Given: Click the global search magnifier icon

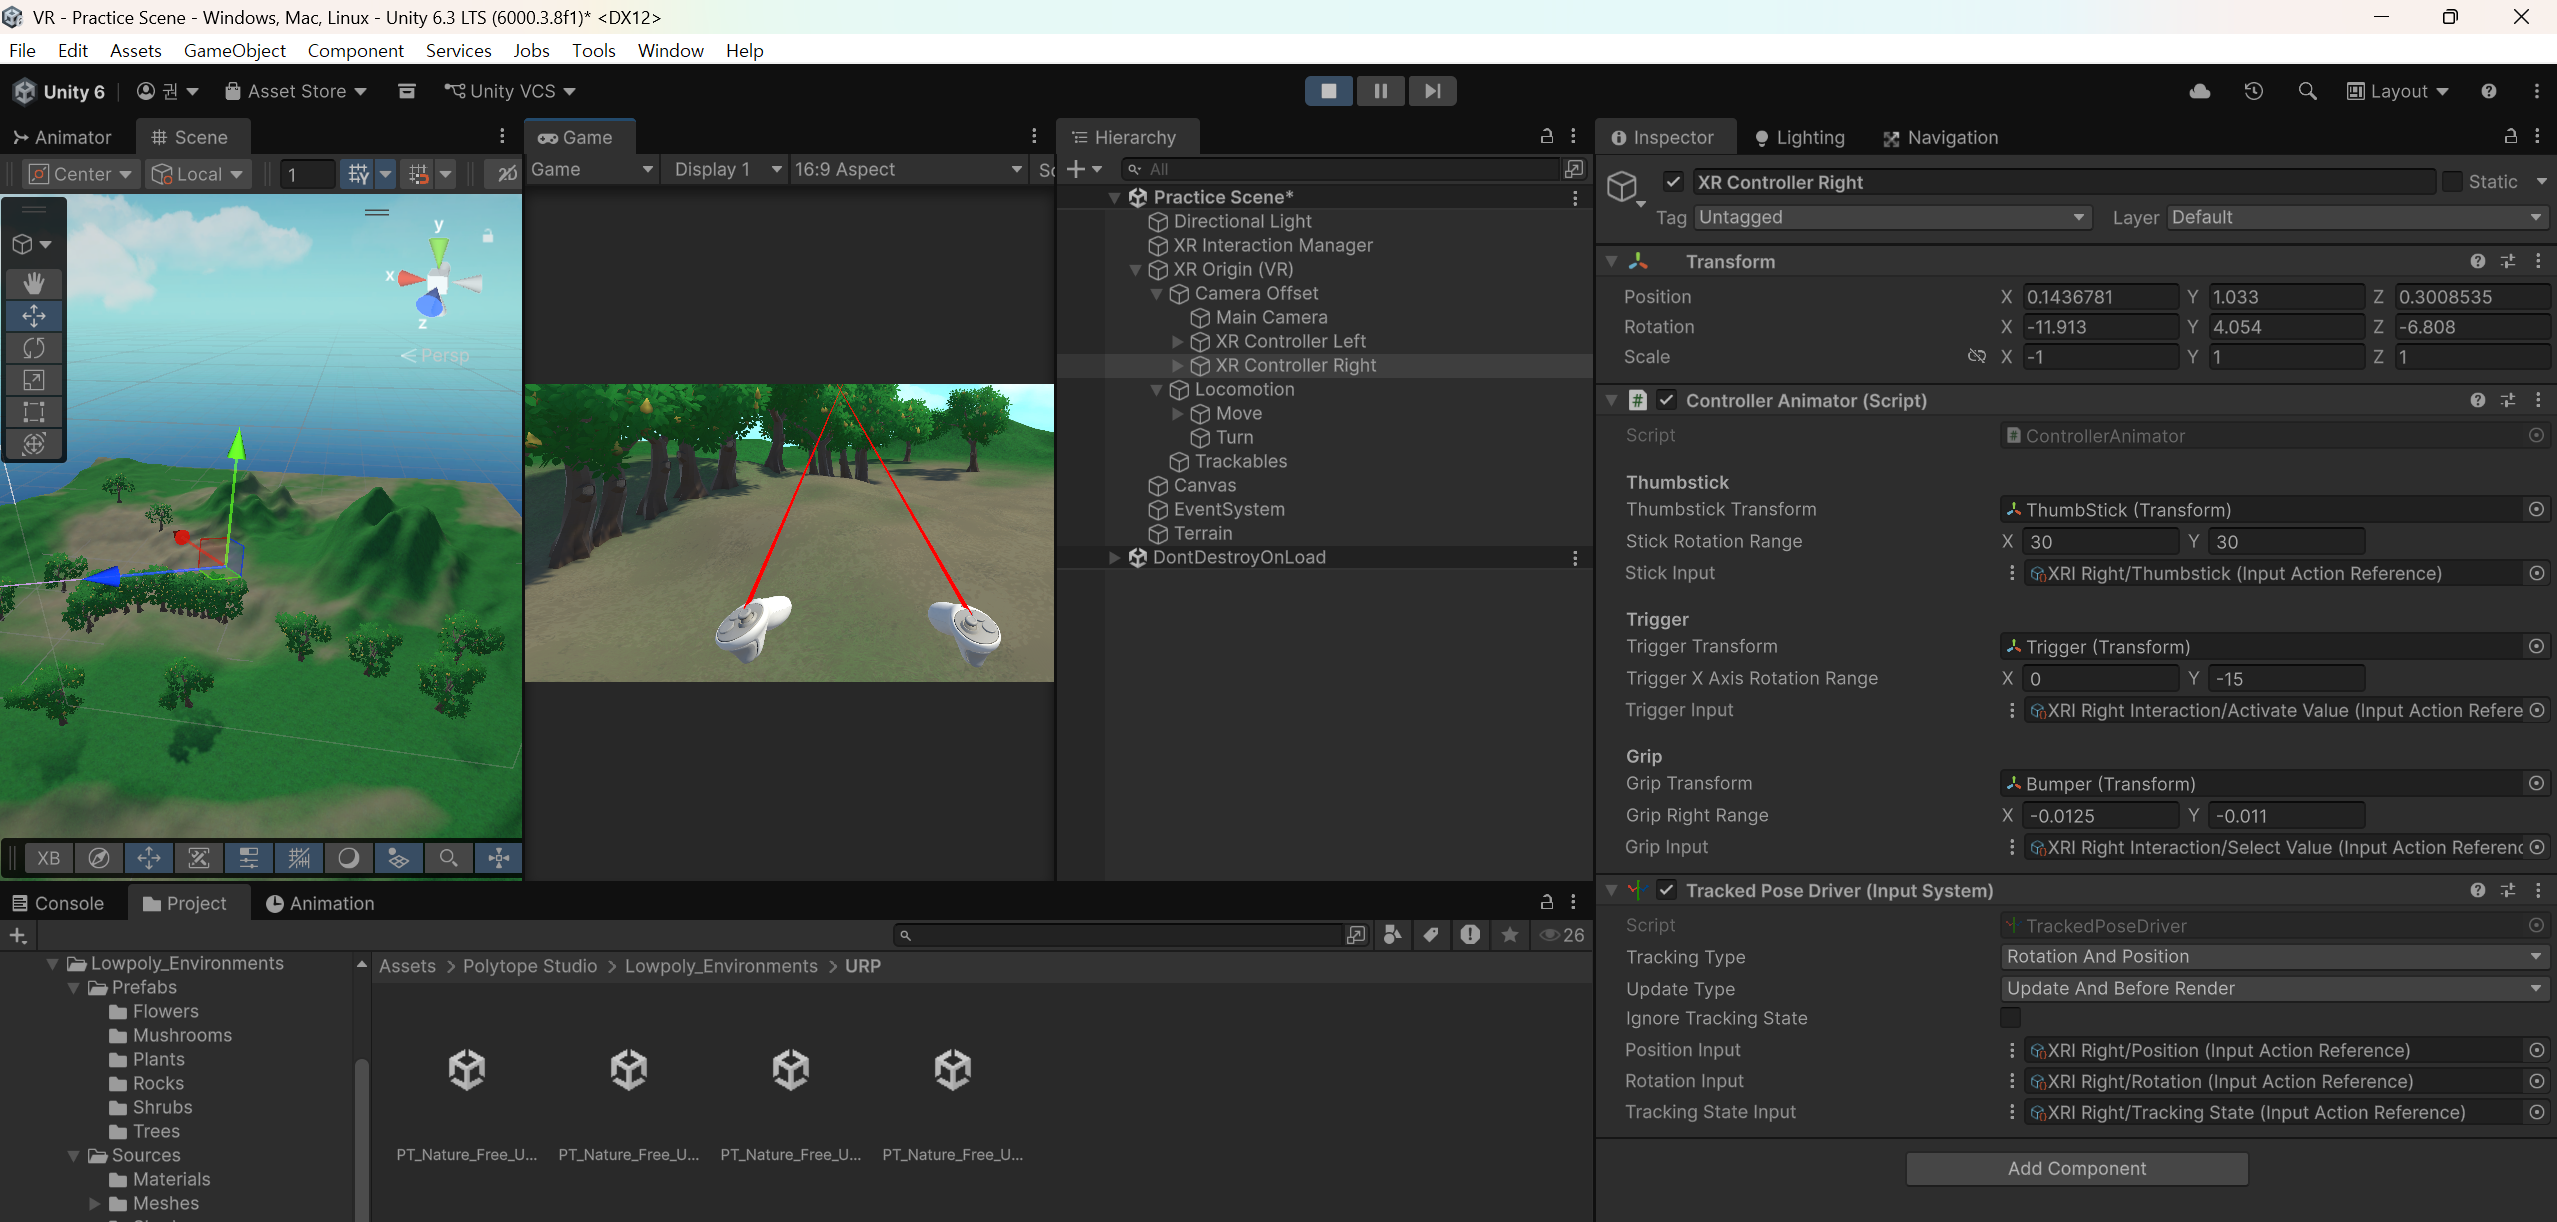Looking at the screenshot, I should pyautogui.click(x=2307, y=91).
